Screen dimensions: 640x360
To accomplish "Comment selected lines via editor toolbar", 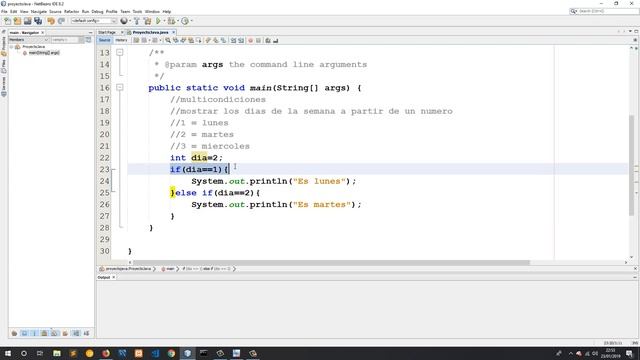I will coord(268,40).
